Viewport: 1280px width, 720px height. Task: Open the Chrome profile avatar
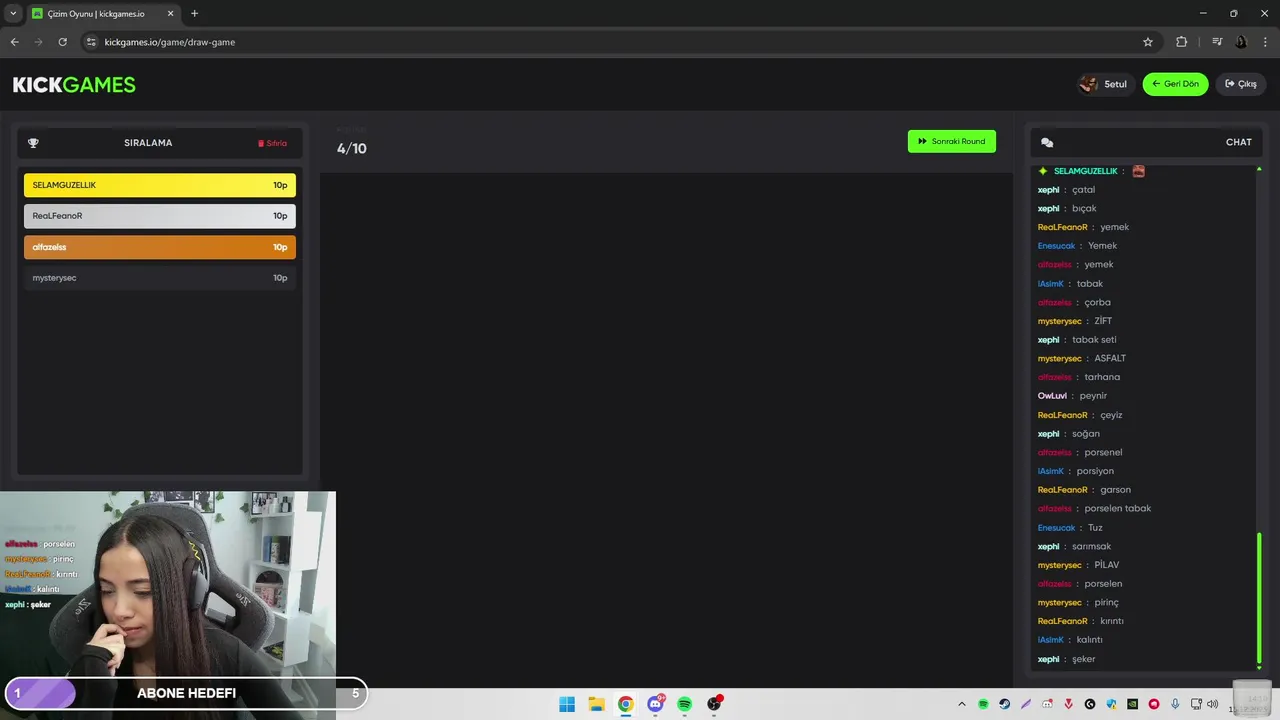pos(1241,42)
